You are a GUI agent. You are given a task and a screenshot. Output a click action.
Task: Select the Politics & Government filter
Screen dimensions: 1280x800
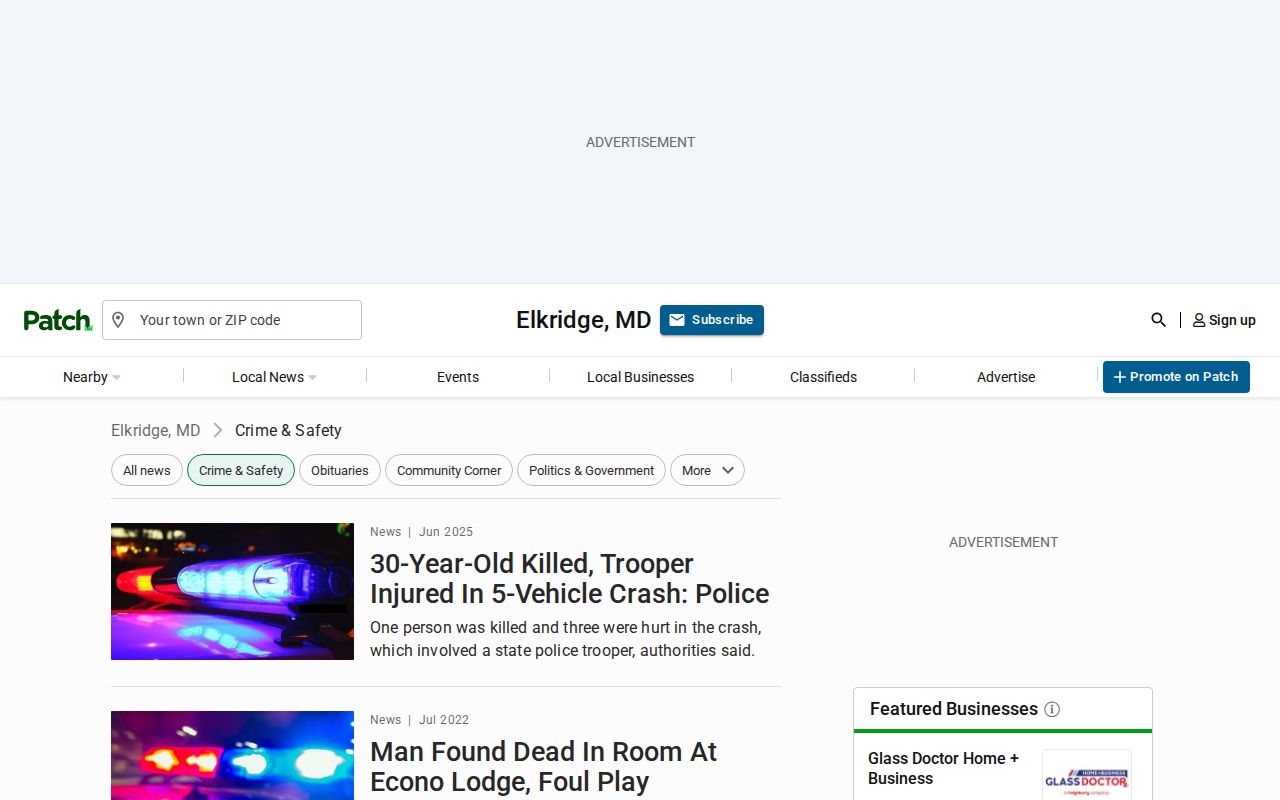click(x=591, y=470)
